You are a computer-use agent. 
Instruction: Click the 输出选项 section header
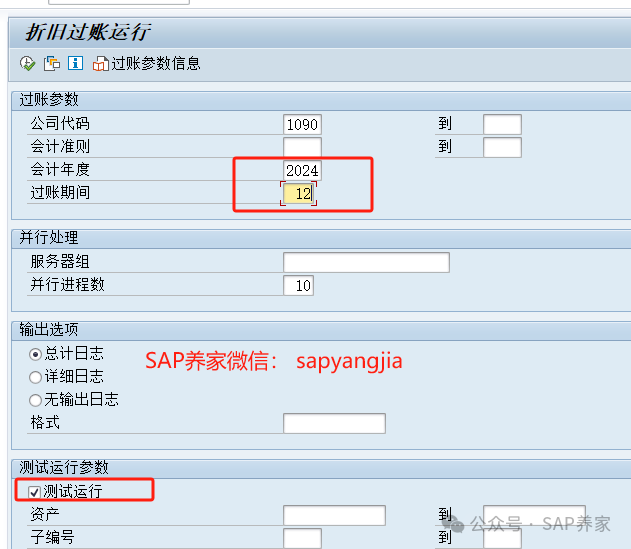(x=49, y=329)
